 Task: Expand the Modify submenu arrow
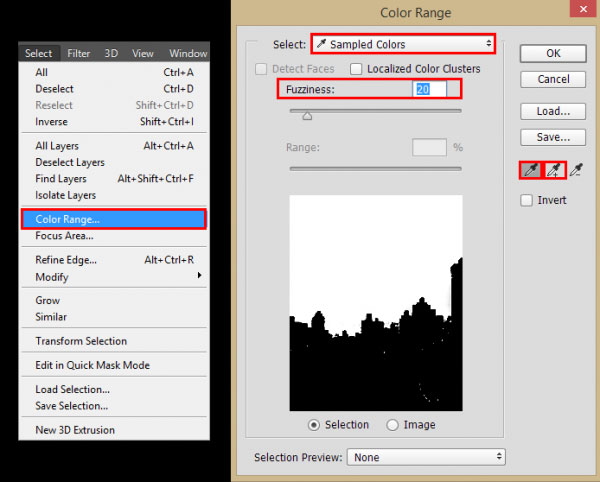tap(199, 275)
